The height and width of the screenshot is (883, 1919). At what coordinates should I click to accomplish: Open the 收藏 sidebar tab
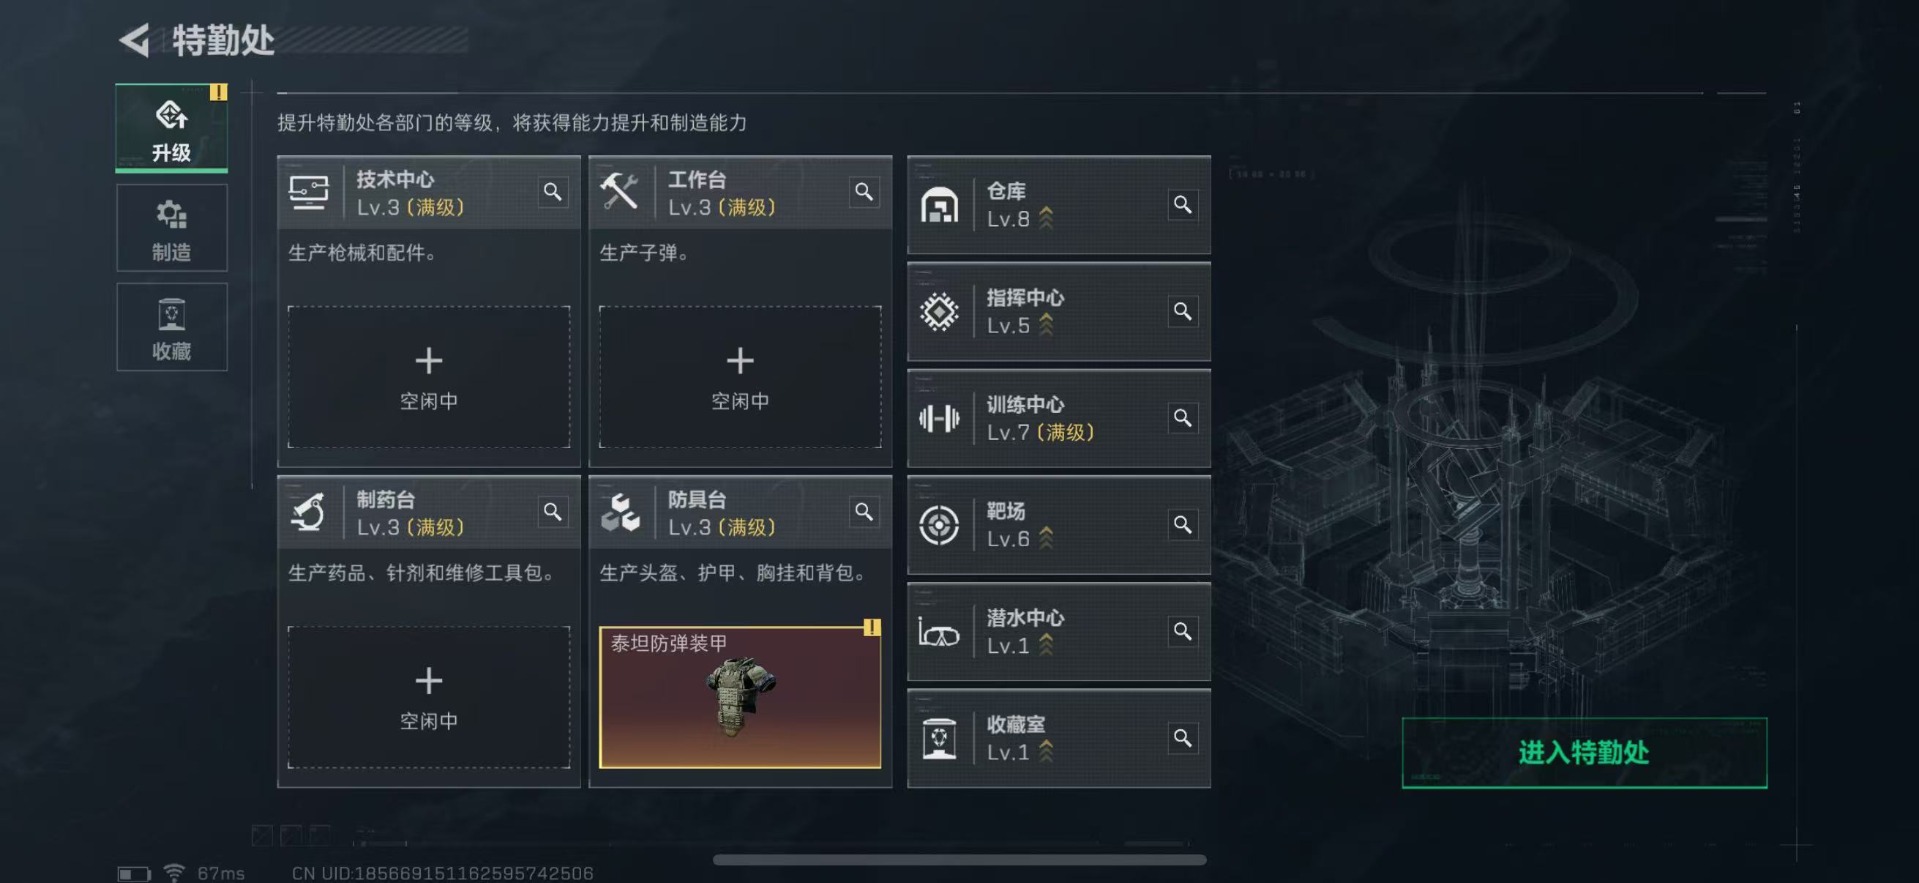(x=172, y=327)
